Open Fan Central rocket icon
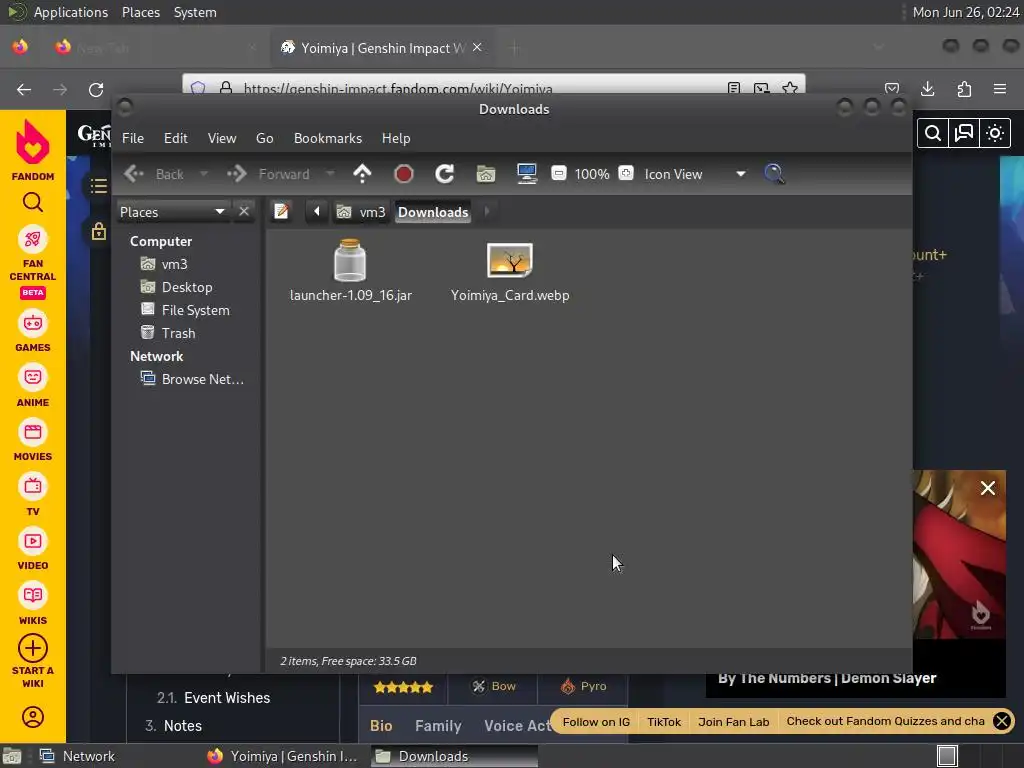The image size is (1024, 768). 33,240
